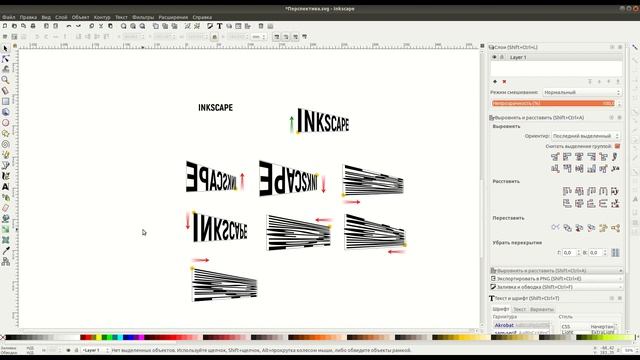Select the Rectangle tool

coord(5,101)
